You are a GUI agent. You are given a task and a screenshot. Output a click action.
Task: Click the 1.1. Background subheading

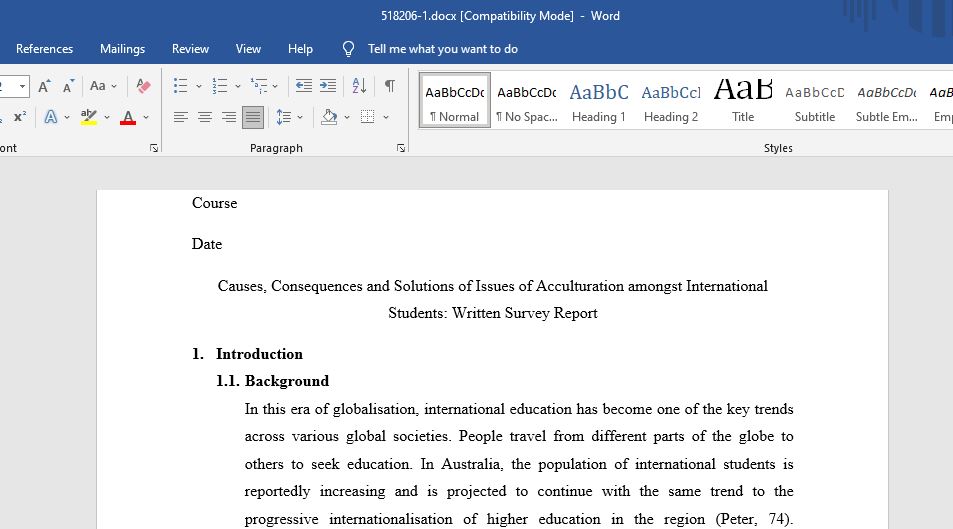coord(272,381)
